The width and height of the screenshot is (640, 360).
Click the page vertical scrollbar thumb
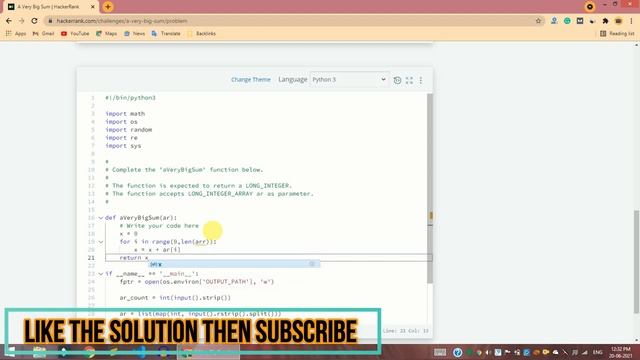(x=637, y=261)
